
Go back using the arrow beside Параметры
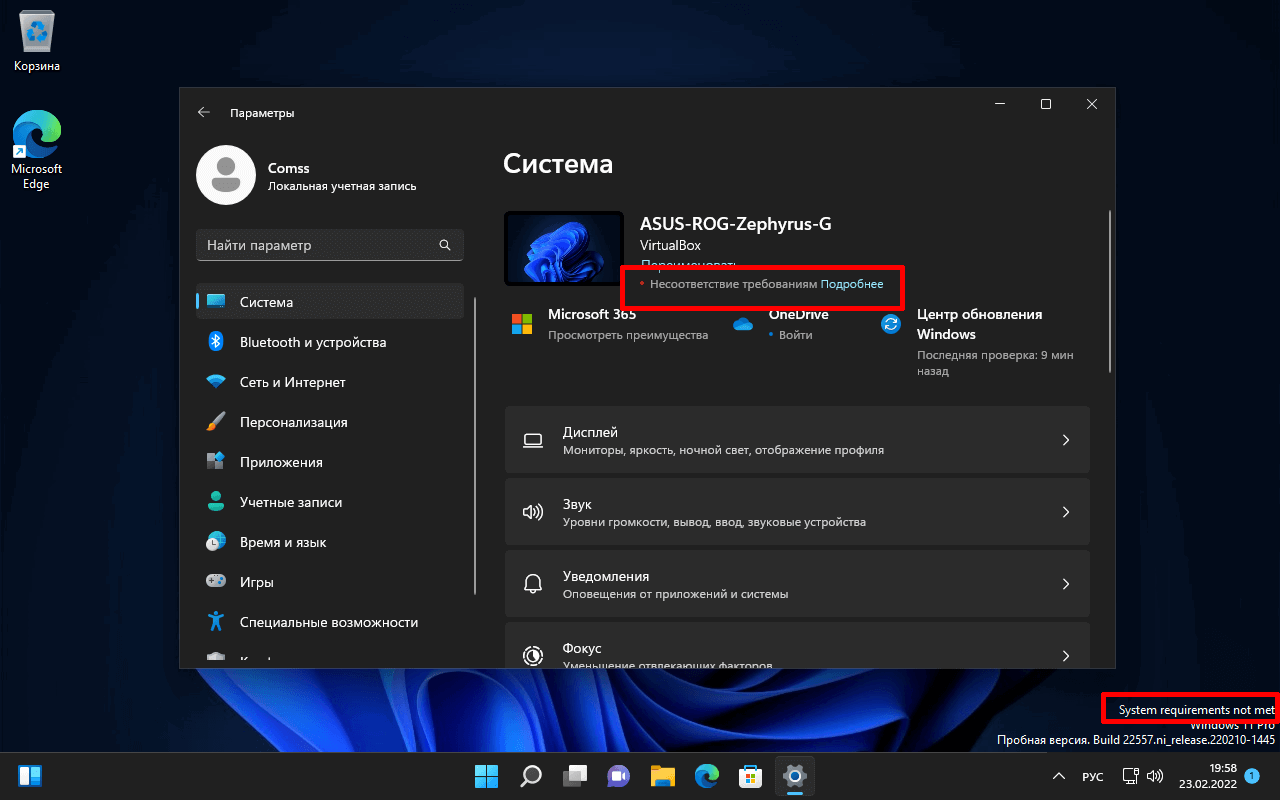click(204, 113)
